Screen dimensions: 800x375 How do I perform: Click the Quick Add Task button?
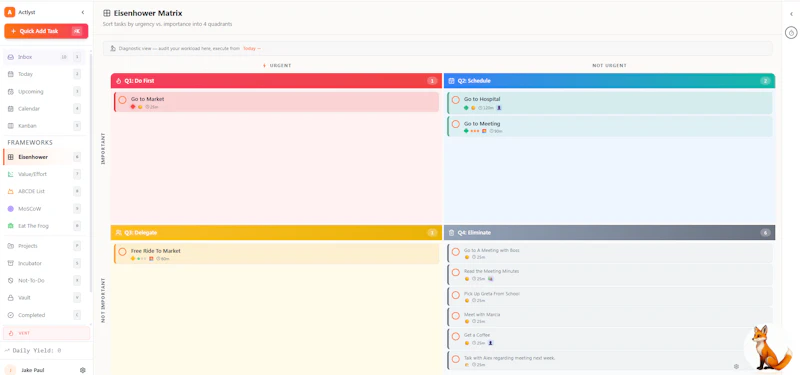click(46, 31)
